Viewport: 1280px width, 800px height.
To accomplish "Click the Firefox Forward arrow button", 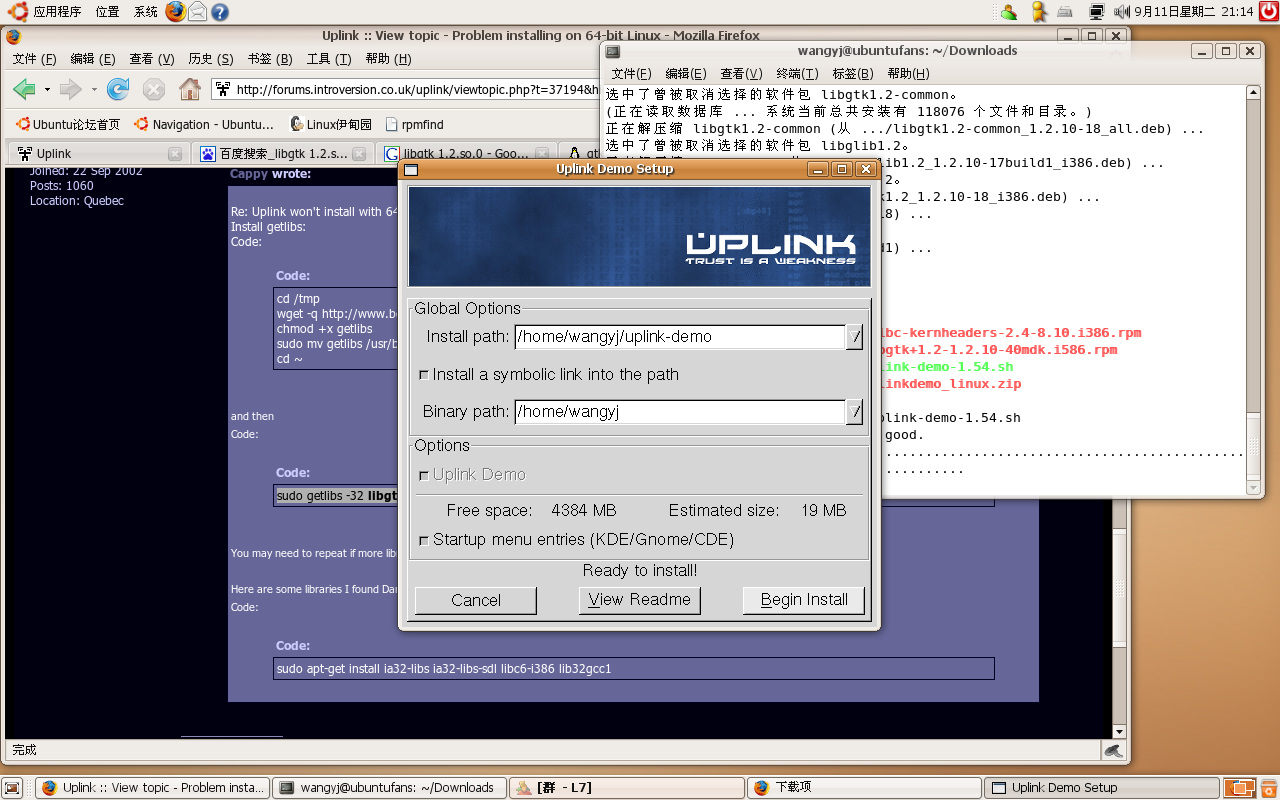I will [x=70, y=90].
